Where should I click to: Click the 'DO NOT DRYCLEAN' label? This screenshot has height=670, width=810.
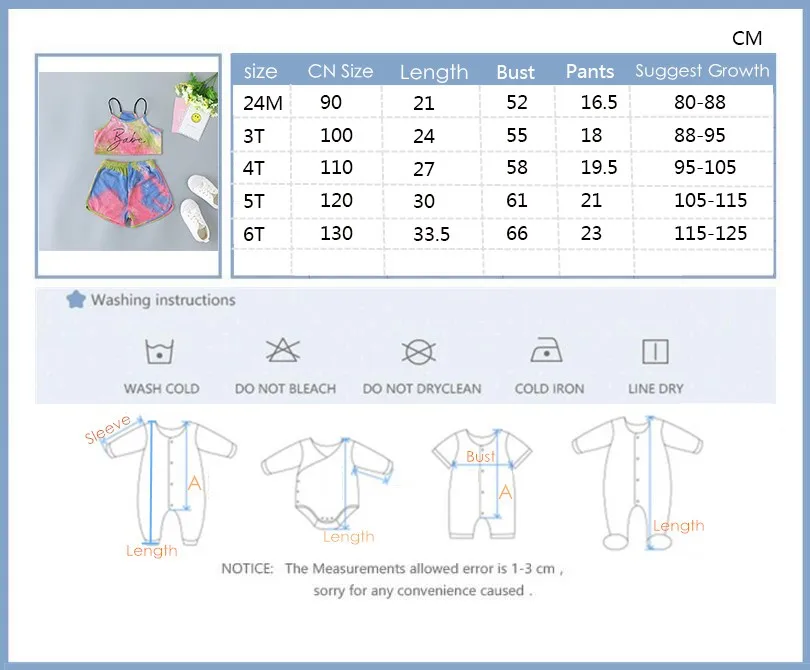pyautogui.click(x=422, y=388)
